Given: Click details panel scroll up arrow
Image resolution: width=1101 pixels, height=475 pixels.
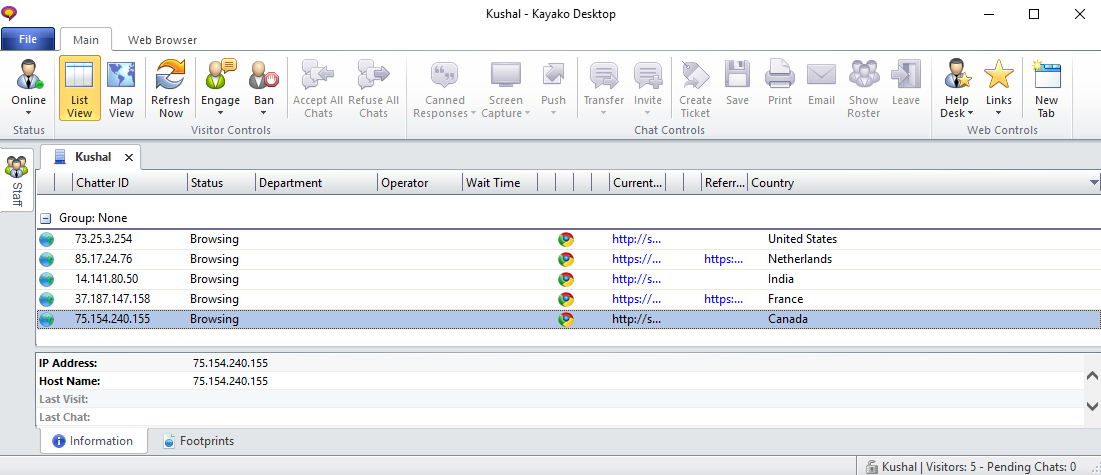Looking at the screenshot, I should click(x=1093, y=376).
